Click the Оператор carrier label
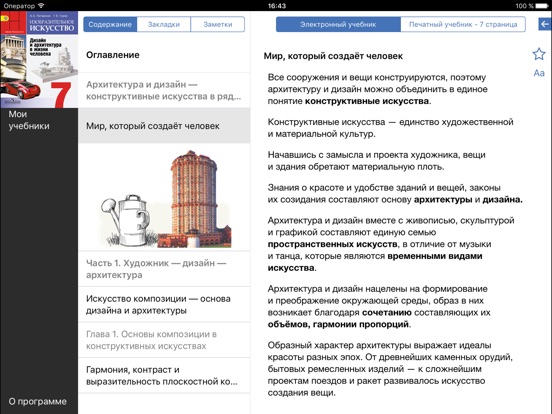Screen dimensions: 552x414 pyautogui.click(x=19, y=6)
